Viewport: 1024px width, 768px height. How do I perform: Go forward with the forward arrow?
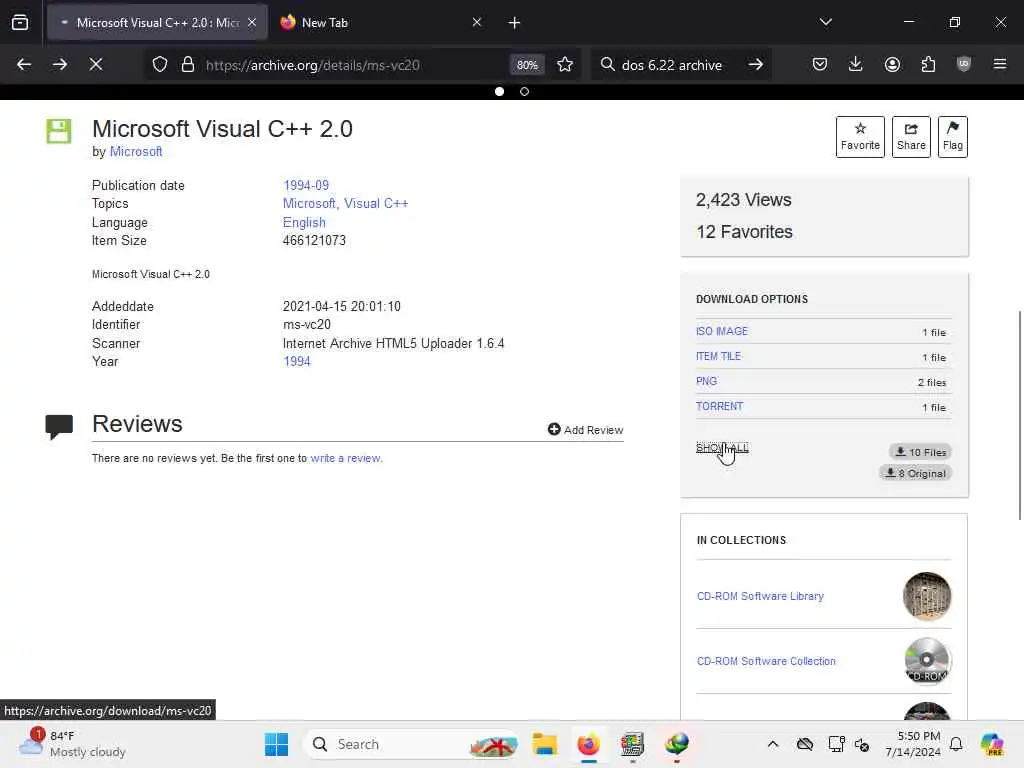59,64
